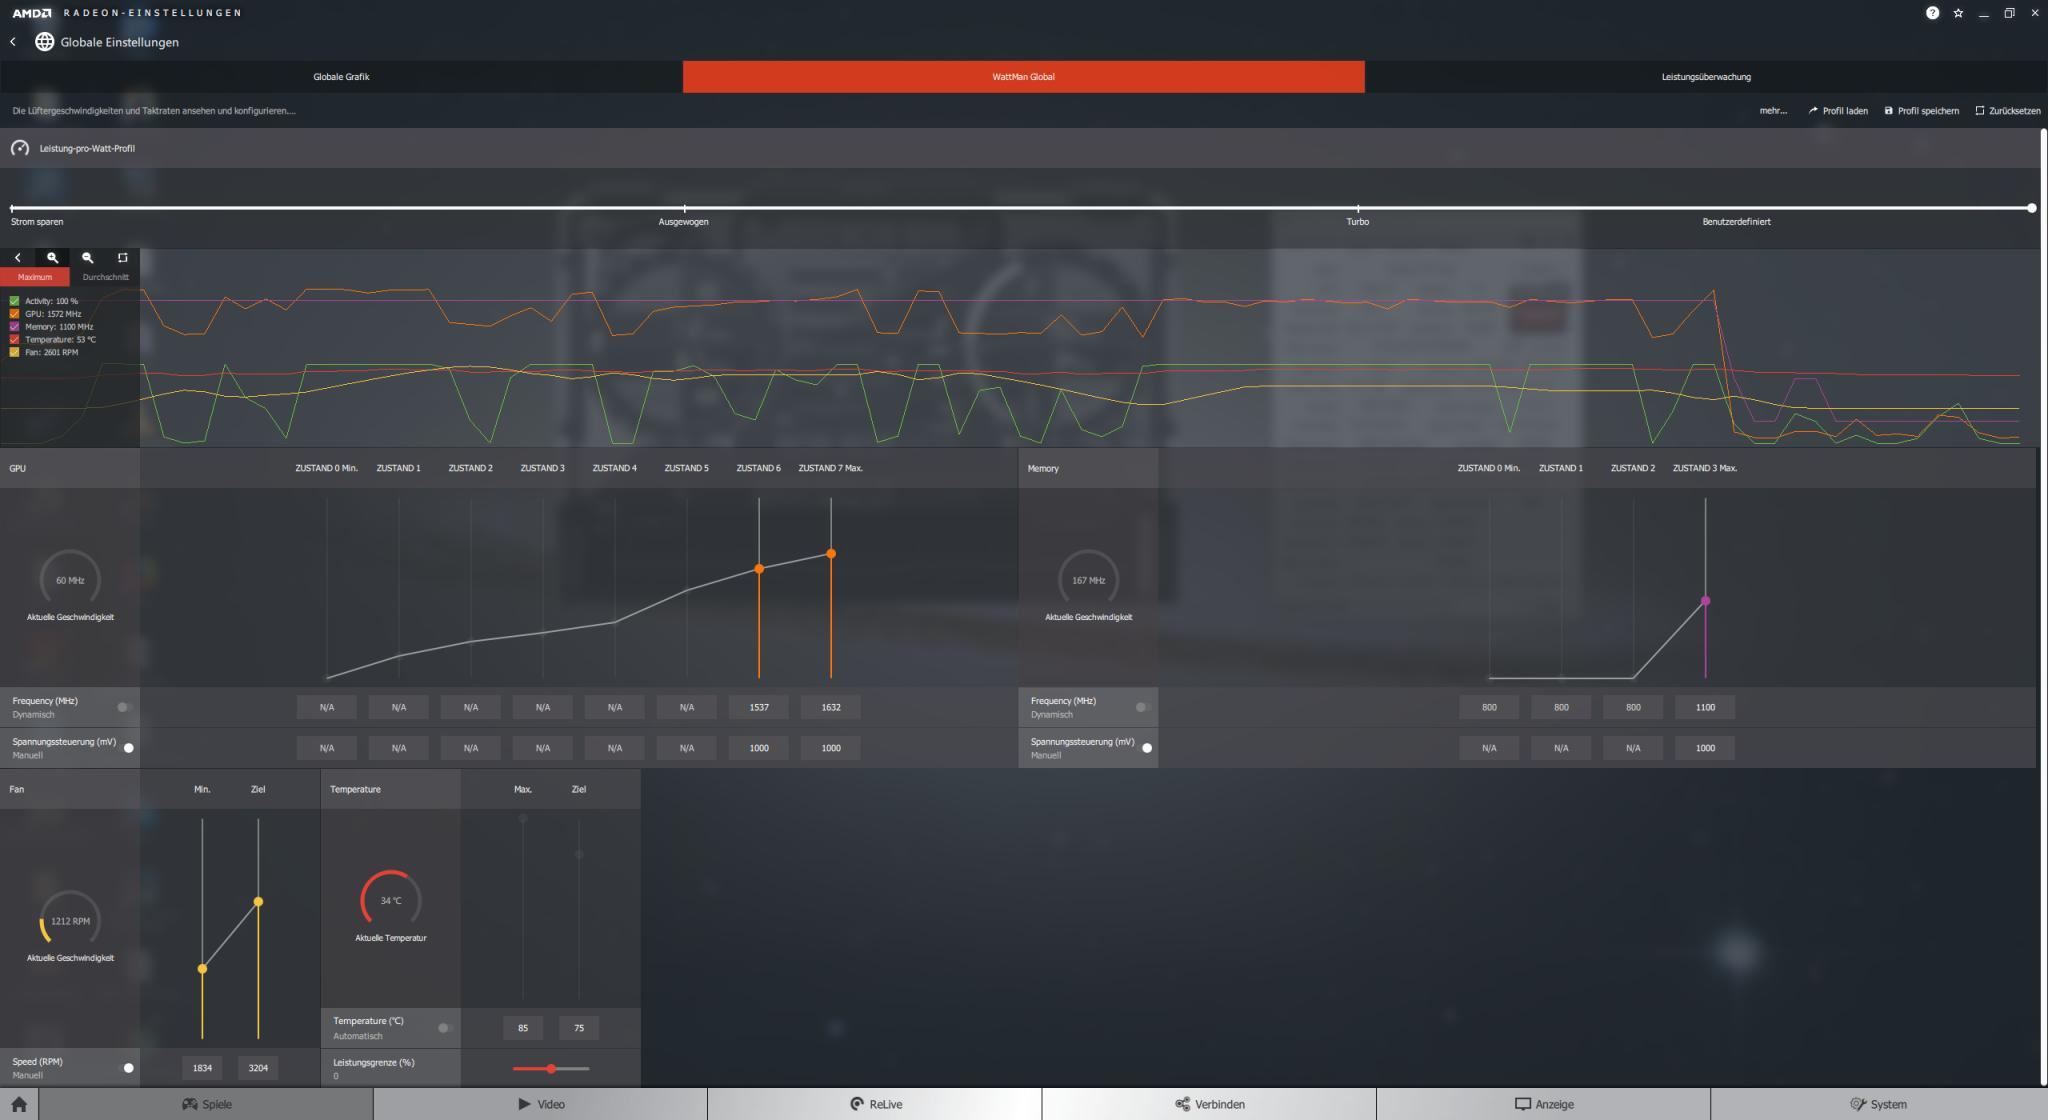
Task: Click the Zustand 6 orange frequency handle
Action: click(x=759, y=569)
